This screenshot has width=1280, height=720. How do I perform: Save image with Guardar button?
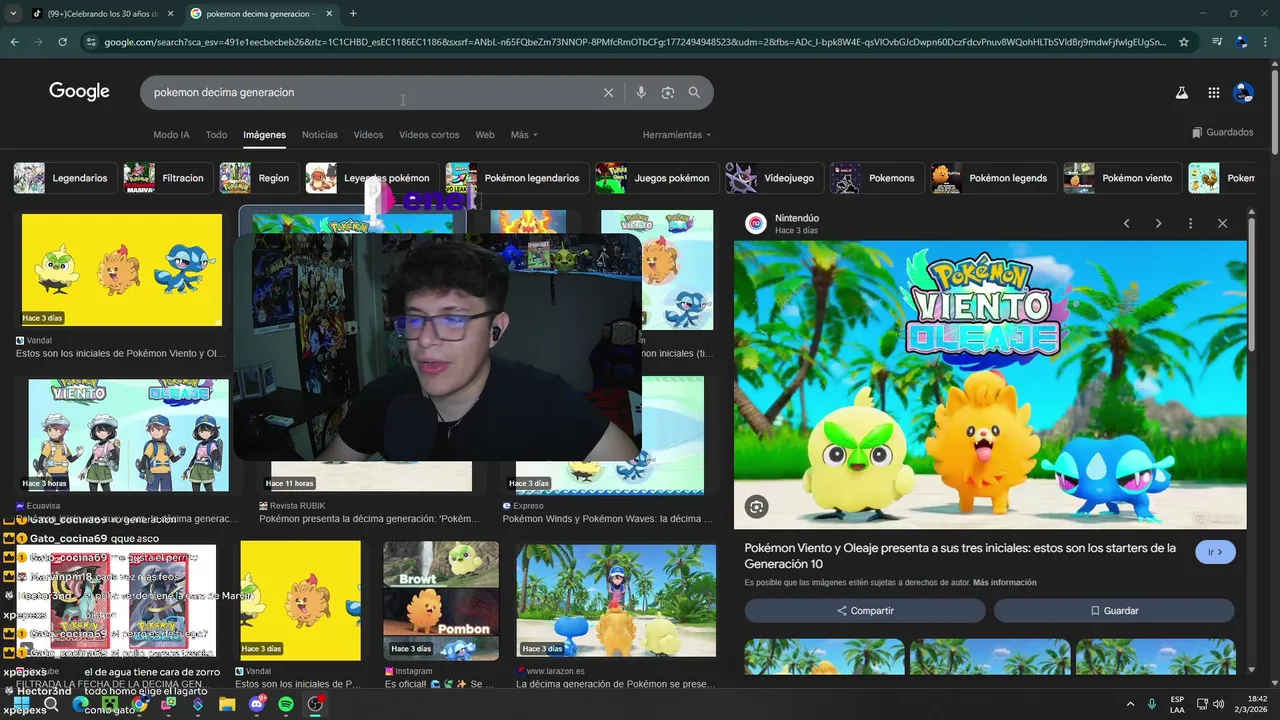(1114, 611)
